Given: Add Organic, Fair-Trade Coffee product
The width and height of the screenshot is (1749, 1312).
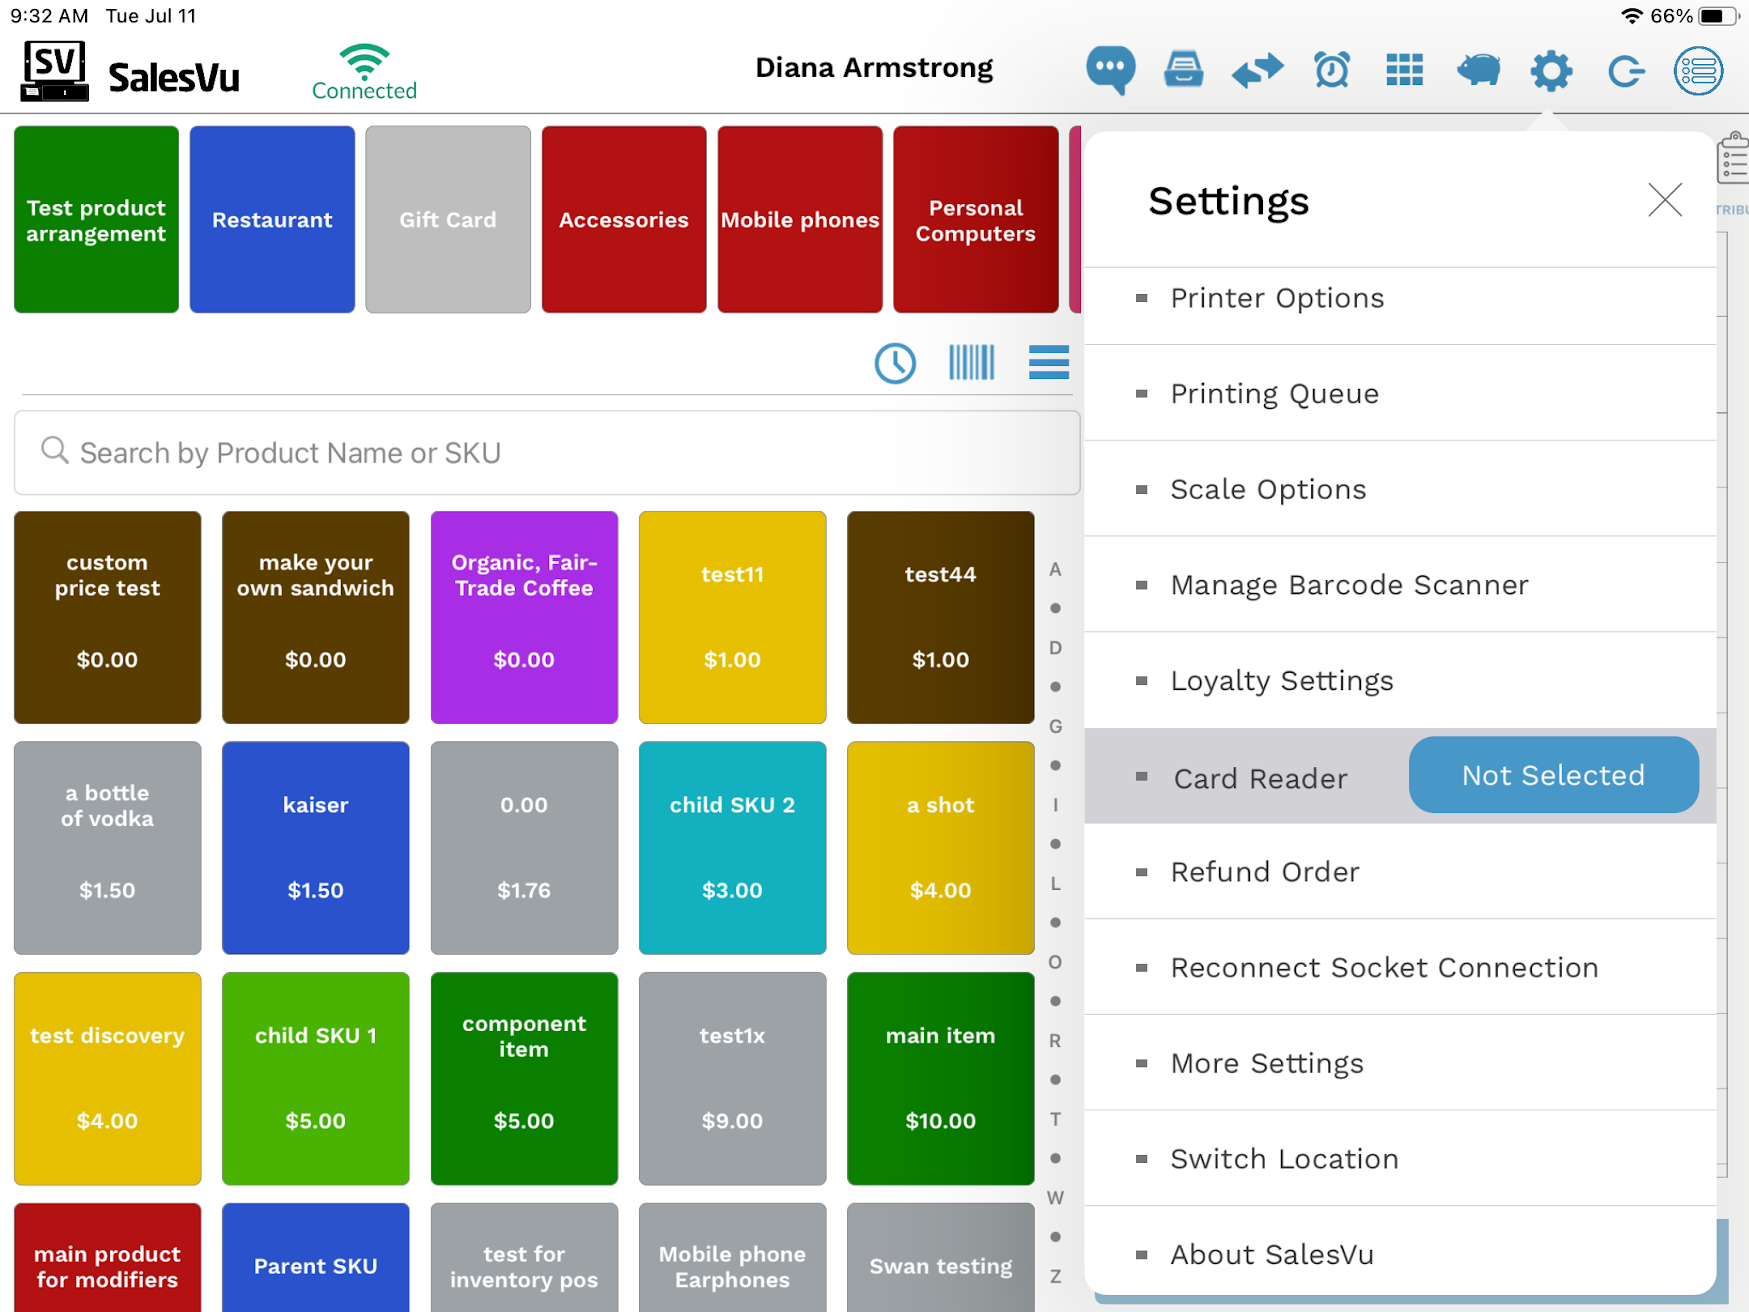Looking at the screenshot, I should 524,617.
